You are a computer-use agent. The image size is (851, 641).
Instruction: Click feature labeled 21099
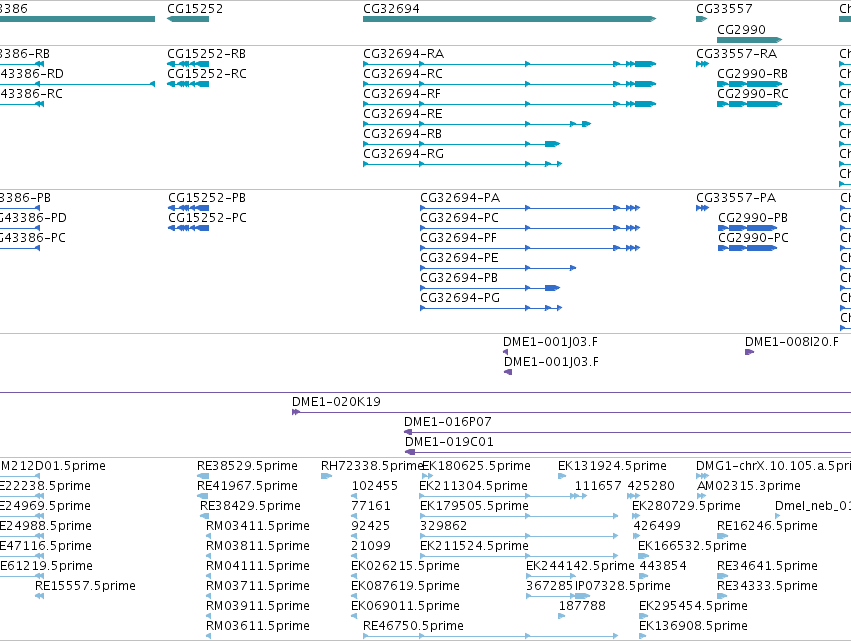(x=371, y=547)
